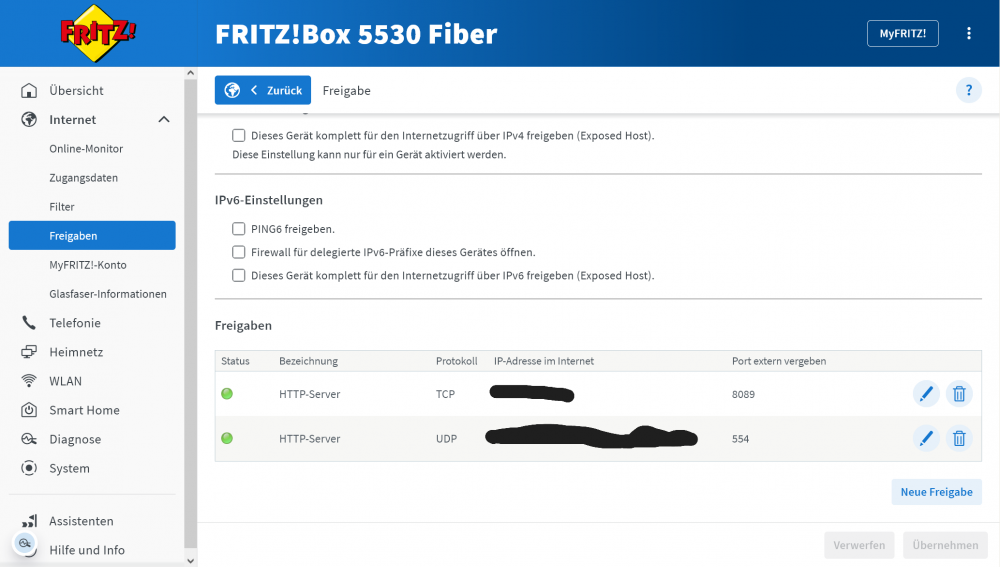Viewport: 1000px width, 567px height.
Task: Open Online-Monitor in the sidebar
Action: pyautogui.click(x=86, y=149)
